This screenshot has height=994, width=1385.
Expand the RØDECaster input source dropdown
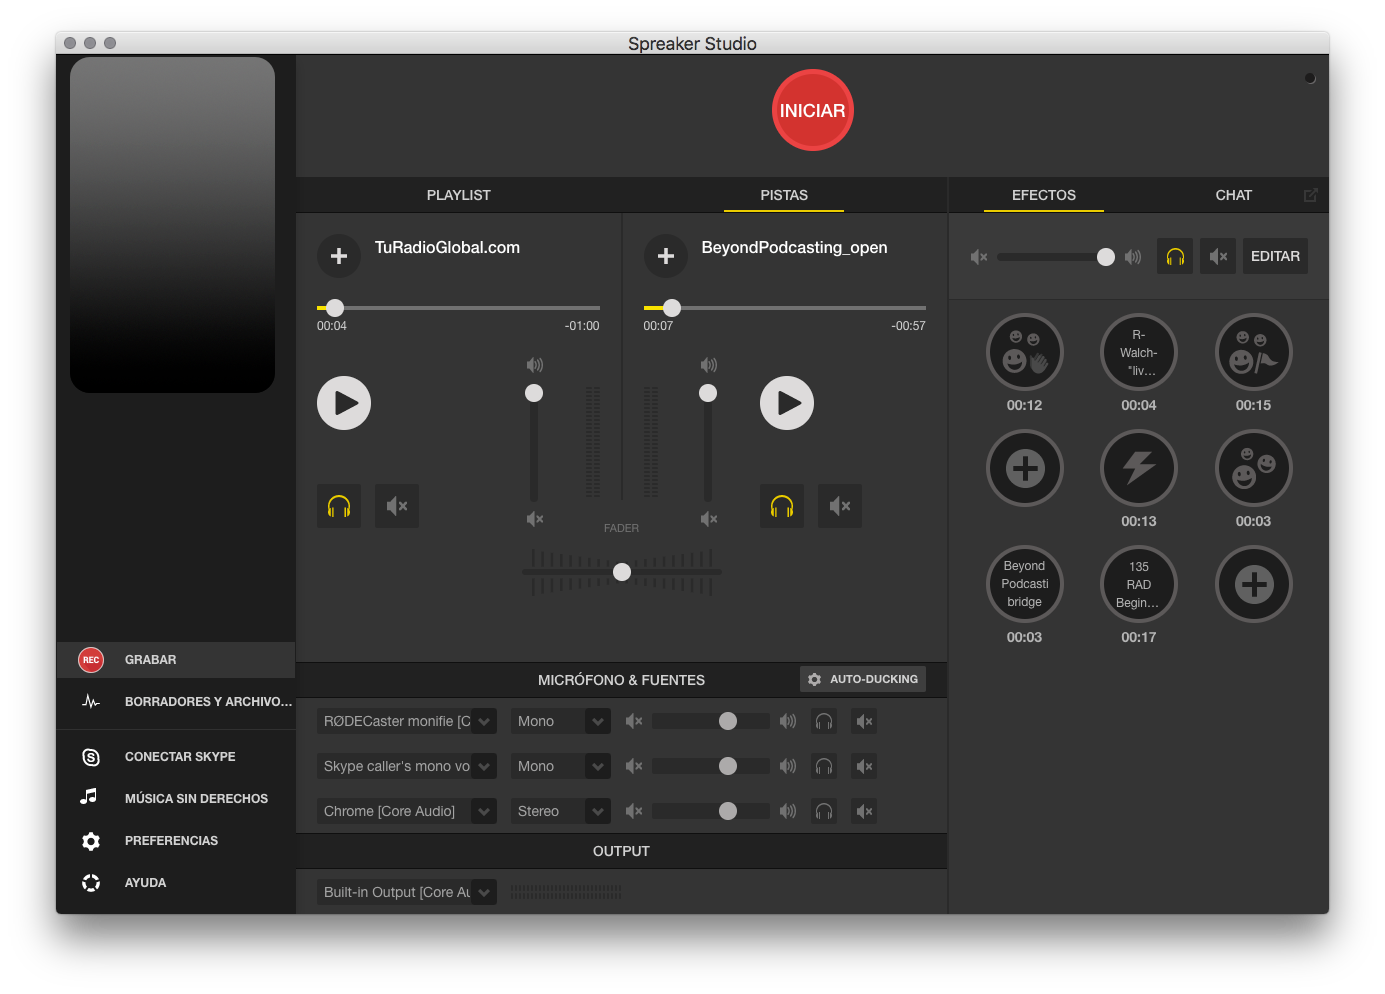coord(484,721)
